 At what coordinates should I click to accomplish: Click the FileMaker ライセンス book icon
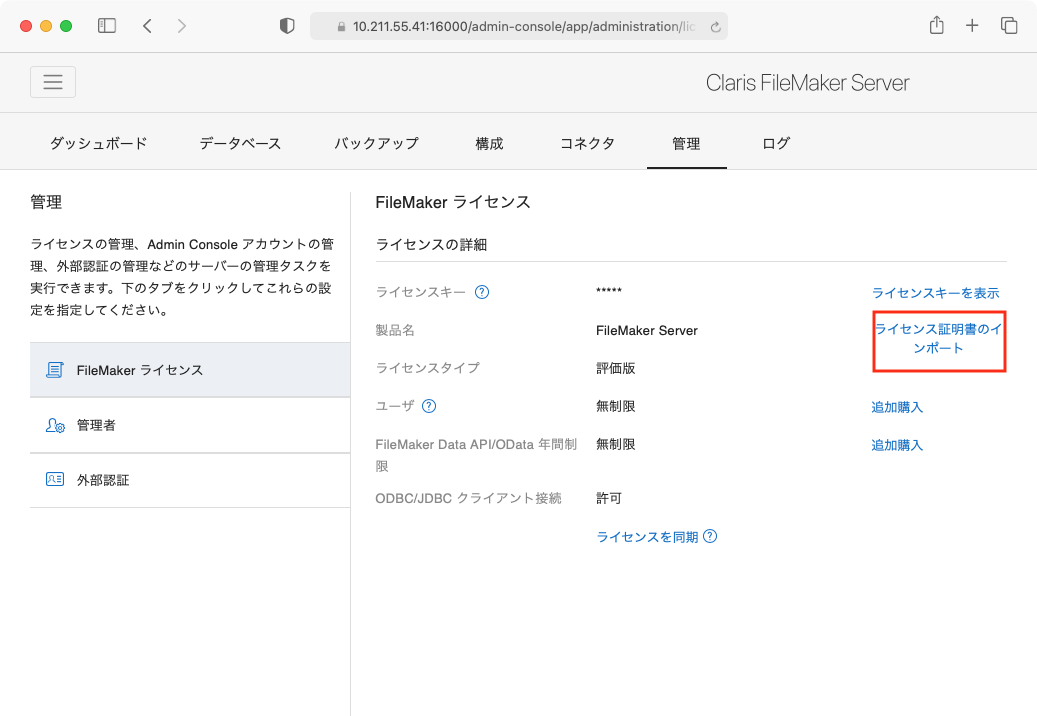pyautogui.click(x=55, y=369)
